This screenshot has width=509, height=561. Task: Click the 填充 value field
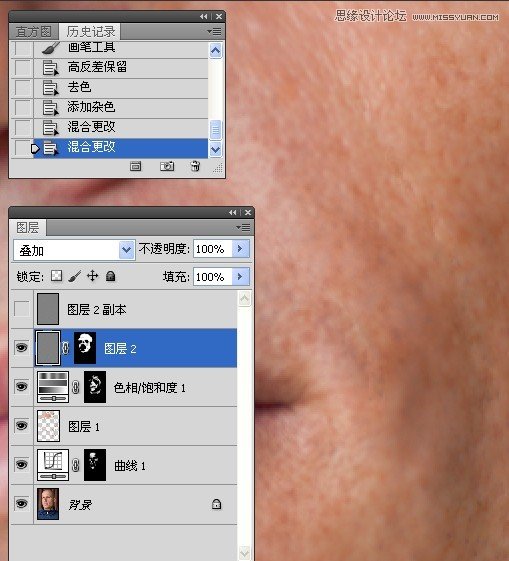[x=213, y=277]
